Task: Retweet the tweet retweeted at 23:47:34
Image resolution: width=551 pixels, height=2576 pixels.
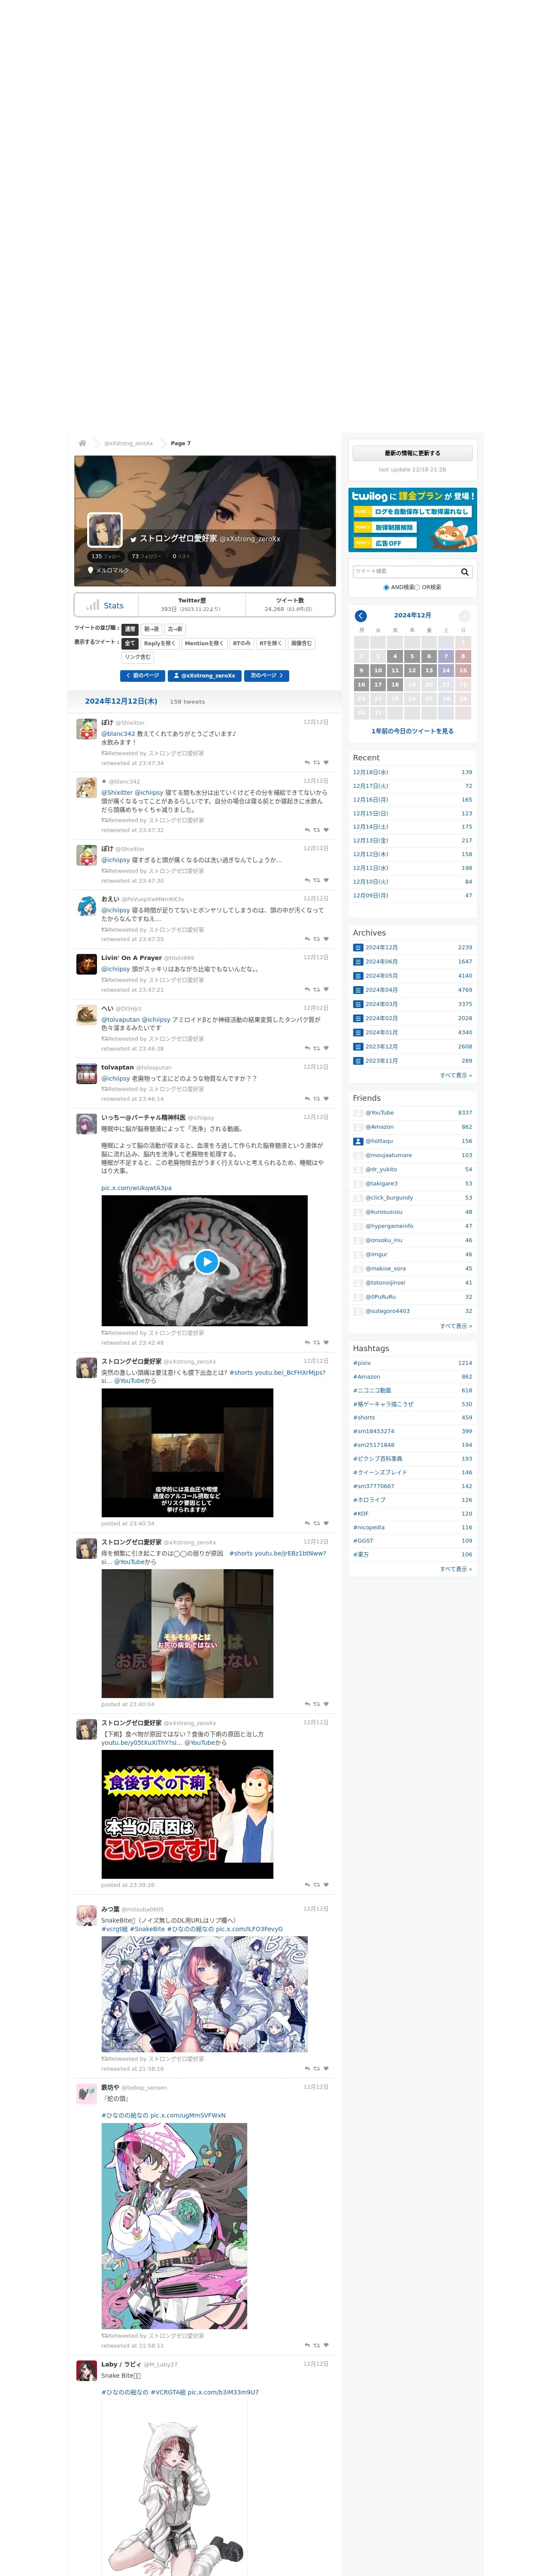Action: [317, 763]
